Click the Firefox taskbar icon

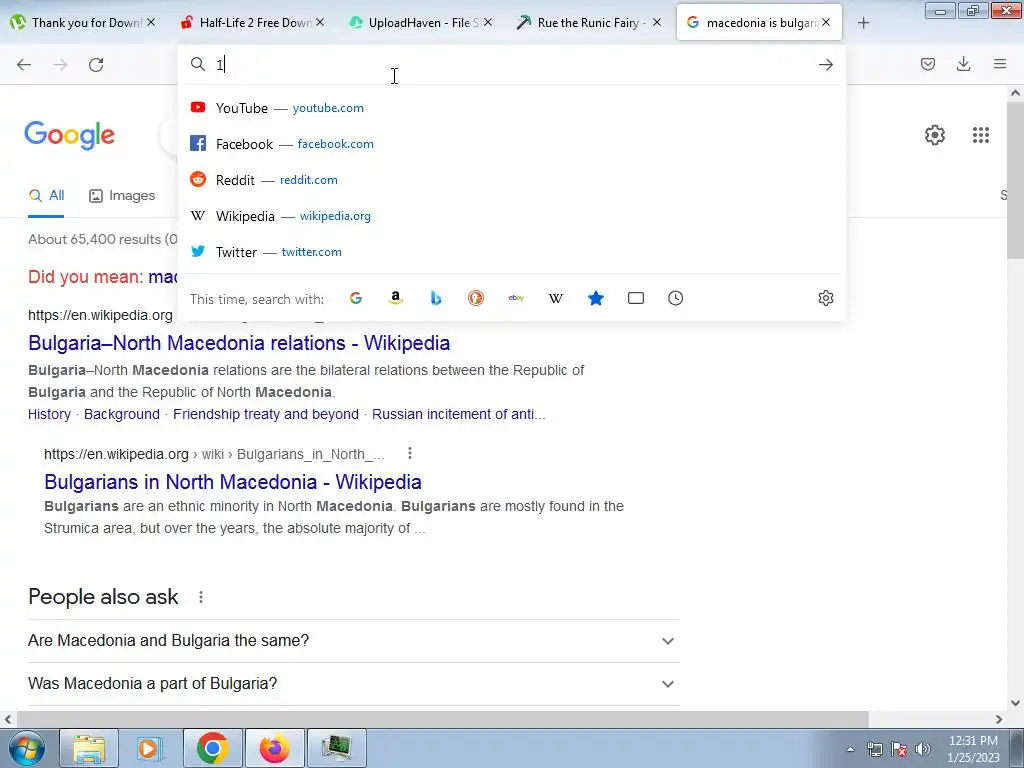click(274, 748)
